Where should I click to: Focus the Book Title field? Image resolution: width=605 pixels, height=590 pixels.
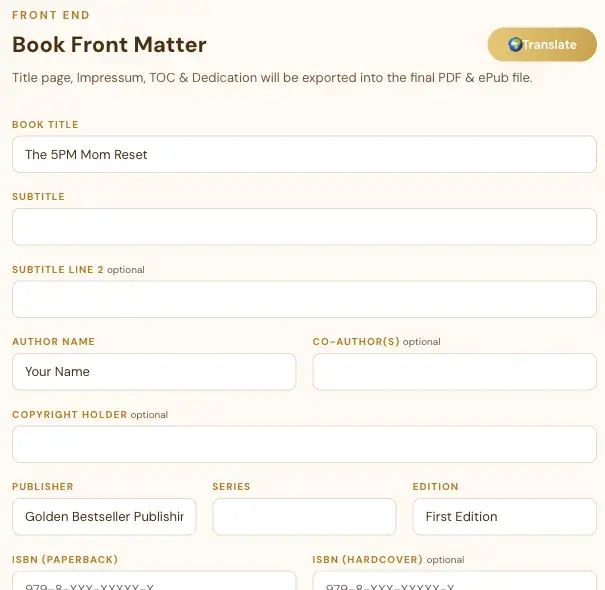(x=304, y=154)
